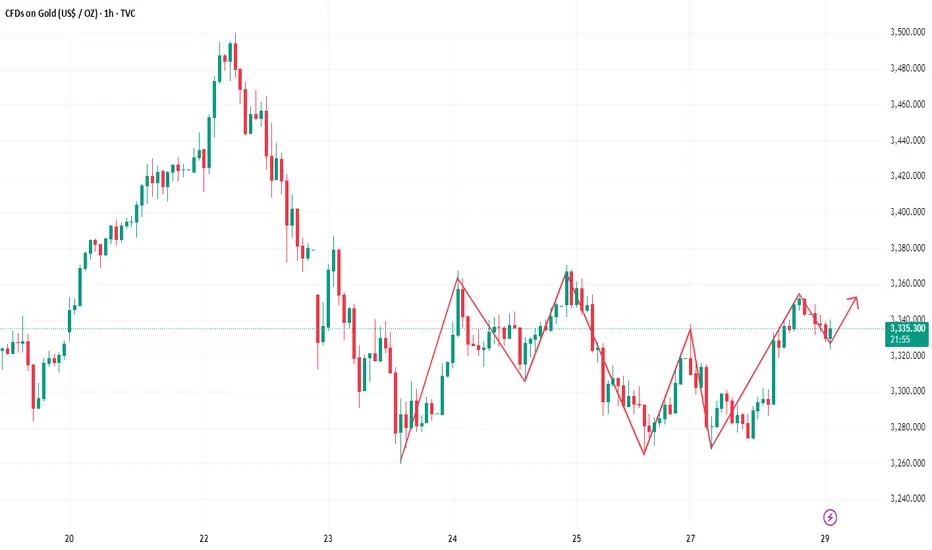932x550 pixels.
Task: Click date 25 on the time axis
Action: click(x=577, y=539)
